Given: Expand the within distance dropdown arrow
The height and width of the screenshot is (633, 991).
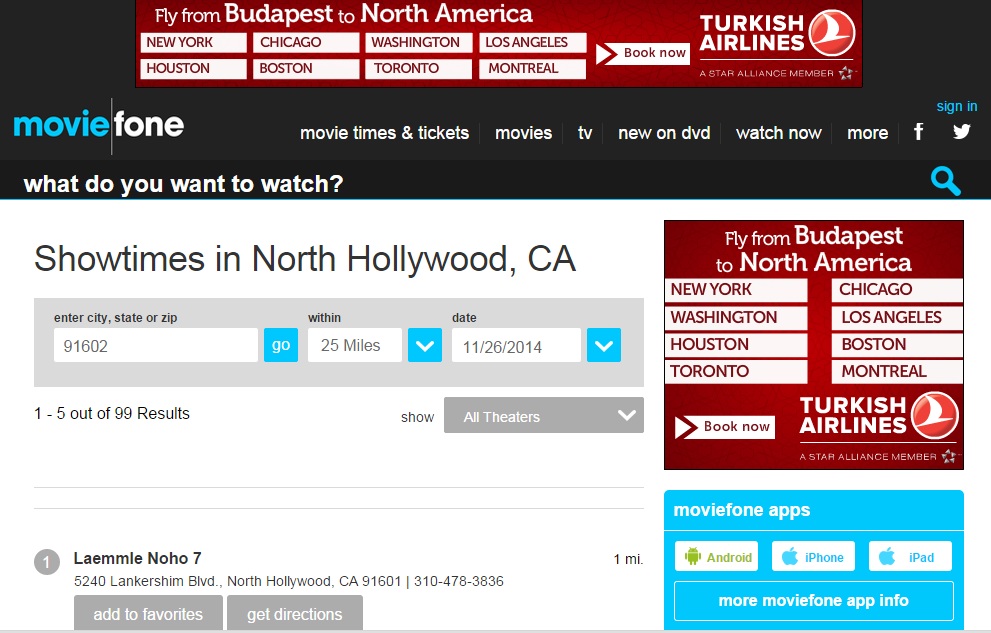Looking at the screenshot, I should pos(425,345).
